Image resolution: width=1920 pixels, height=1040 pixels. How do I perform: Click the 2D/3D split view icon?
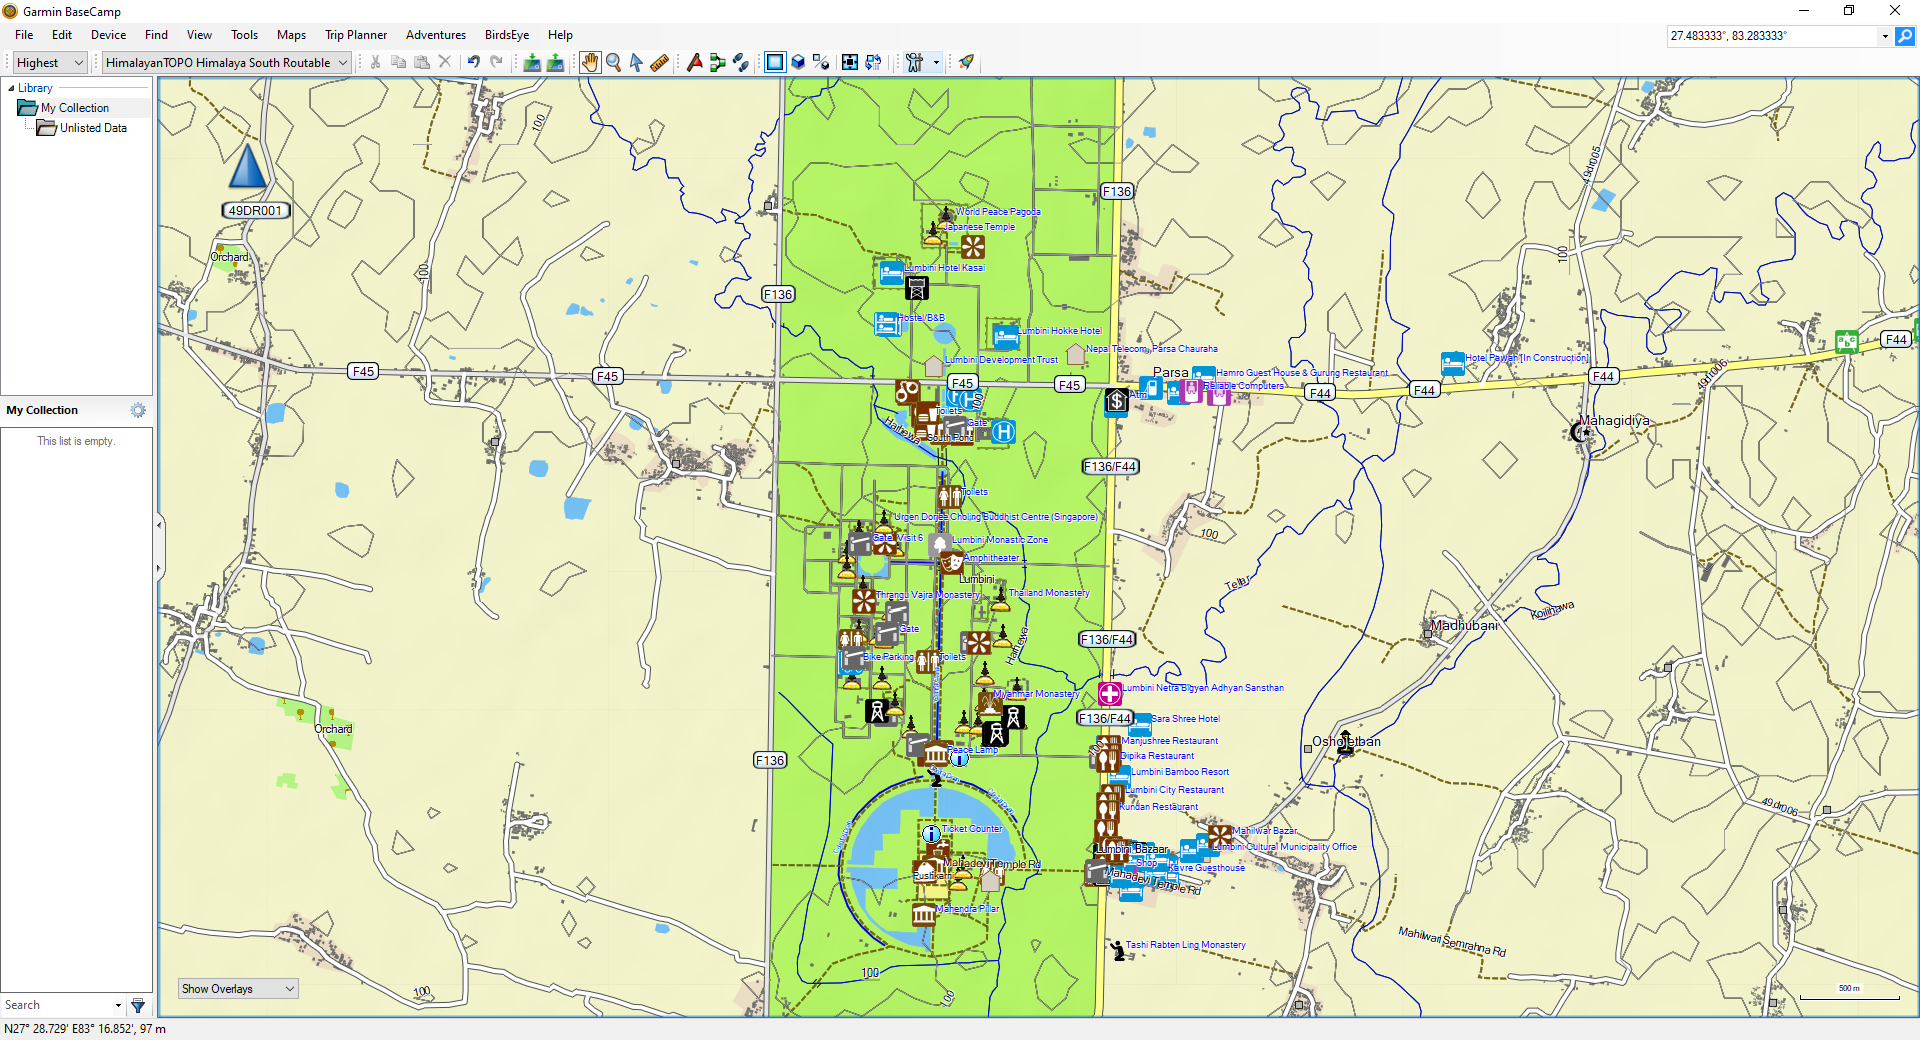(821, 62)
